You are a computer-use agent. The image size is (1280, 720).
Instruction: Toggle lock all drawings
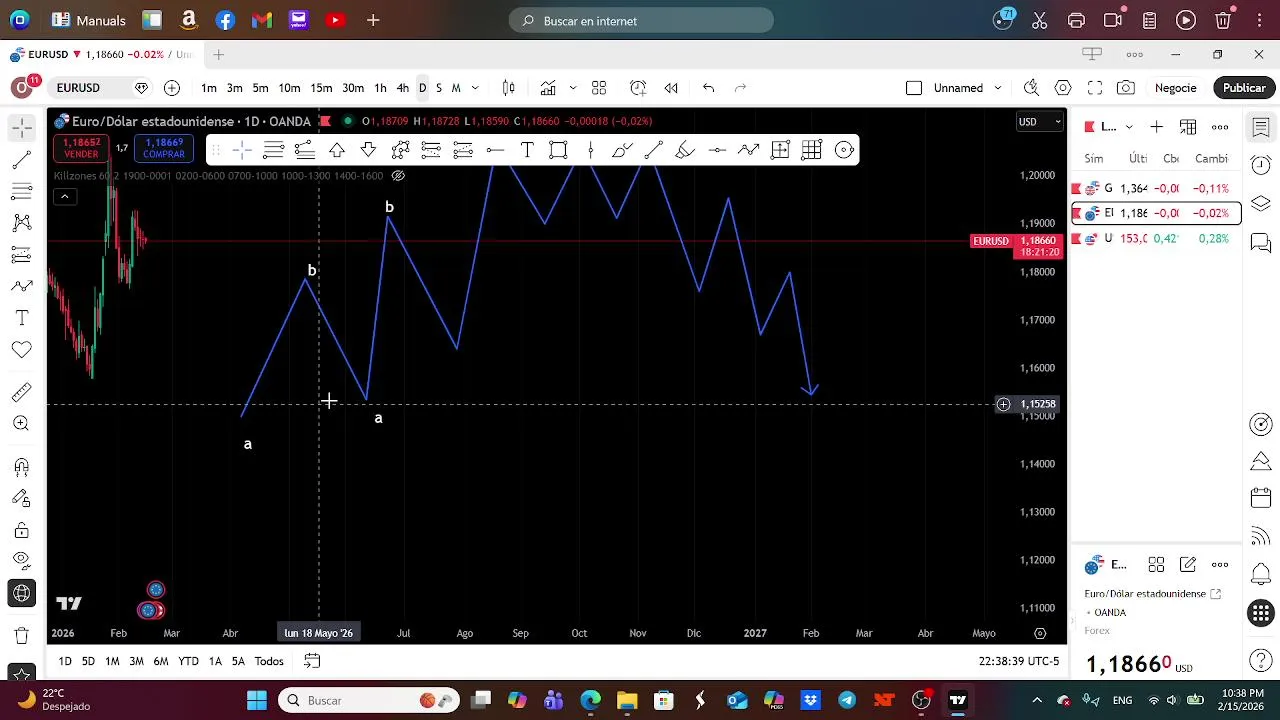[x=22, y=530]
